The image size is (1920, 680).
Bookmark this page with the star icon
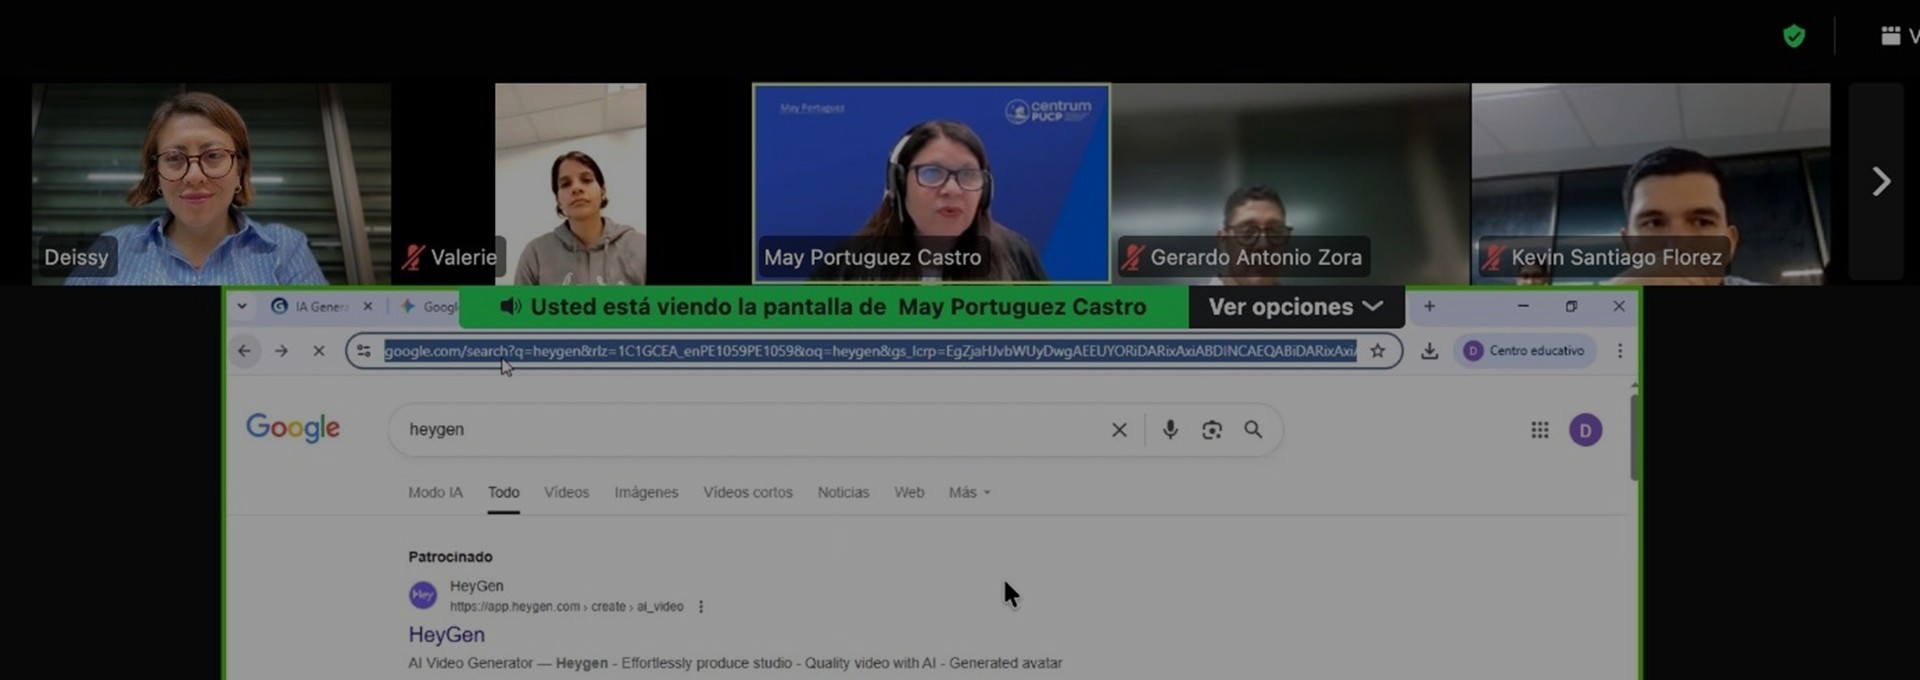click(x=1378, y=351)
